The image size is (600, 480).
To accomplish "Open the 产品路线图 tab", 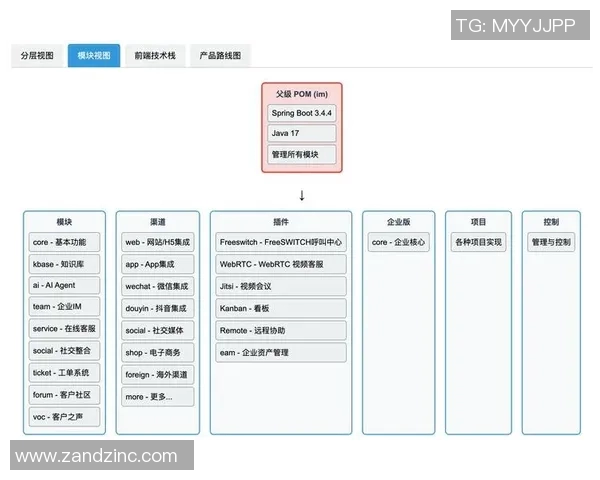I will (220, 56).
